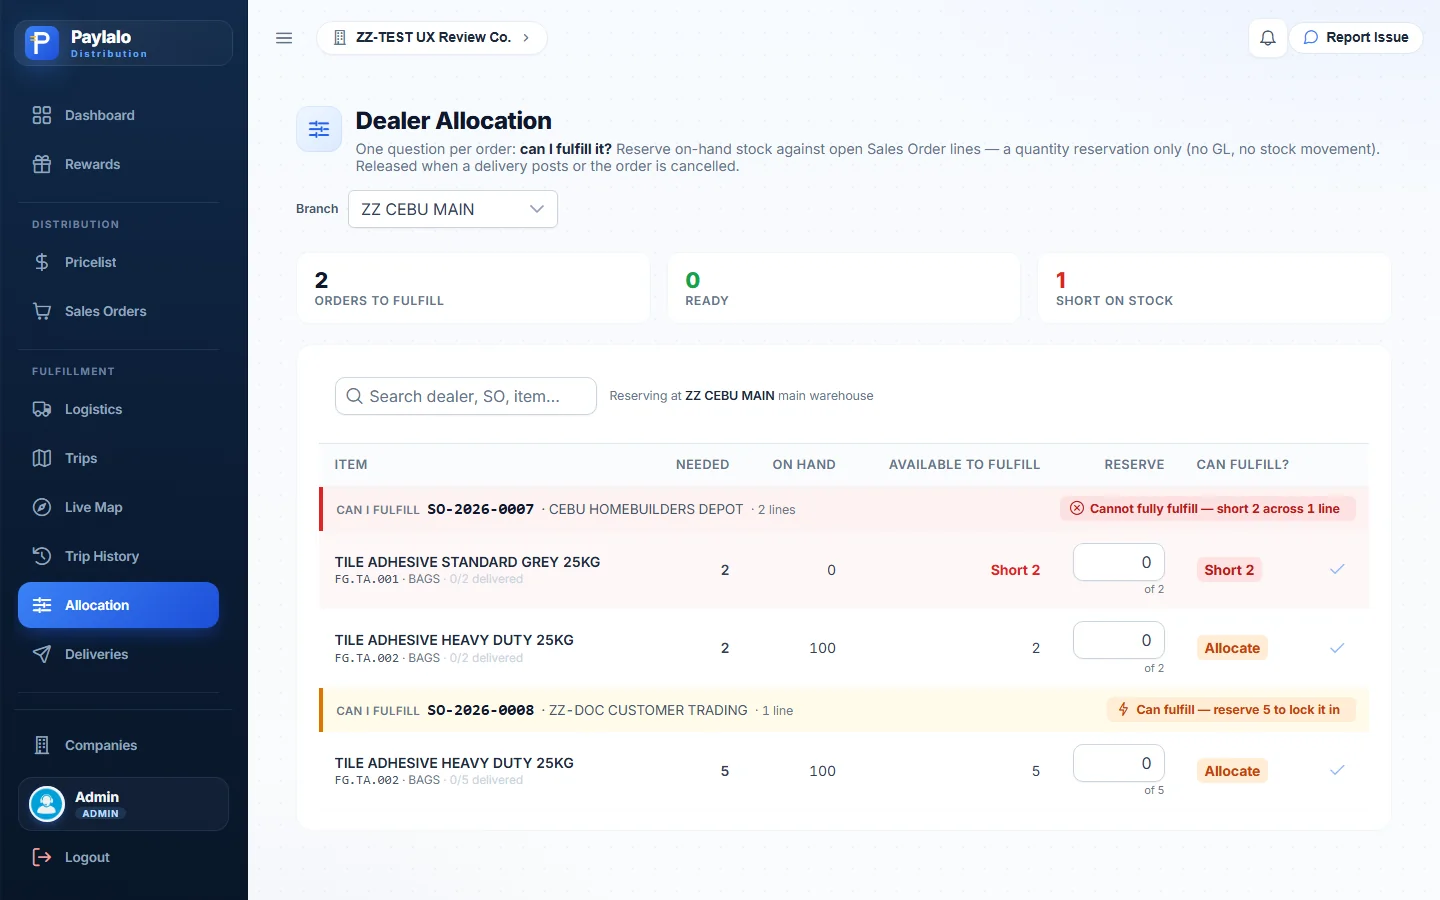Click reserve quantity field of 5

click(x=1119, y=763)
